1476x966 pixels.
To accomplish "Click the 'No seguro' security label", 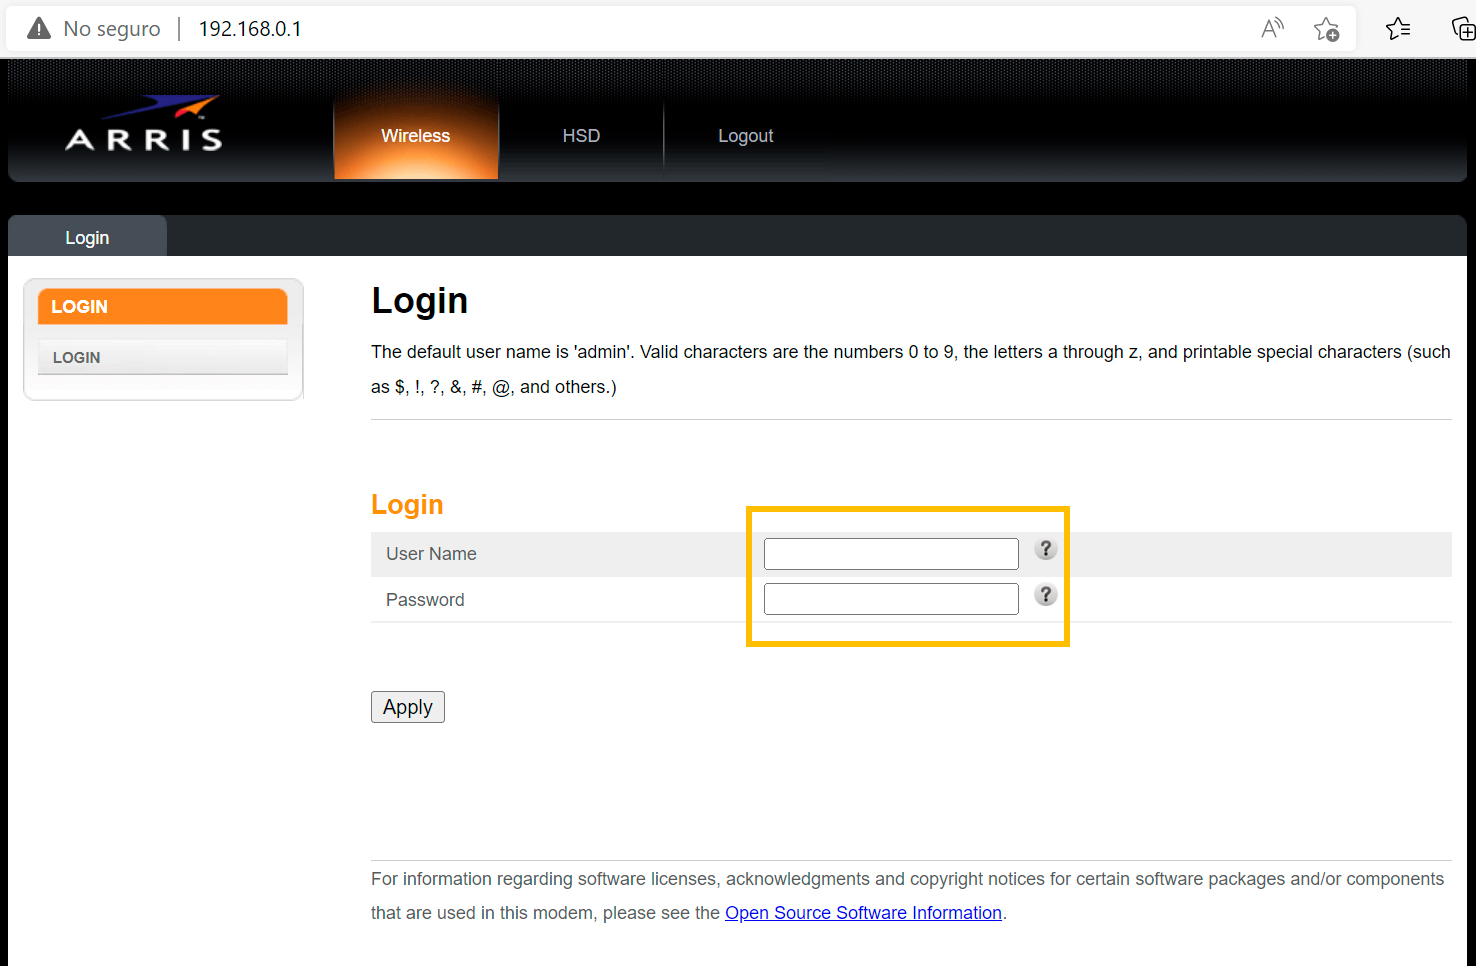I will pos(112,29).
